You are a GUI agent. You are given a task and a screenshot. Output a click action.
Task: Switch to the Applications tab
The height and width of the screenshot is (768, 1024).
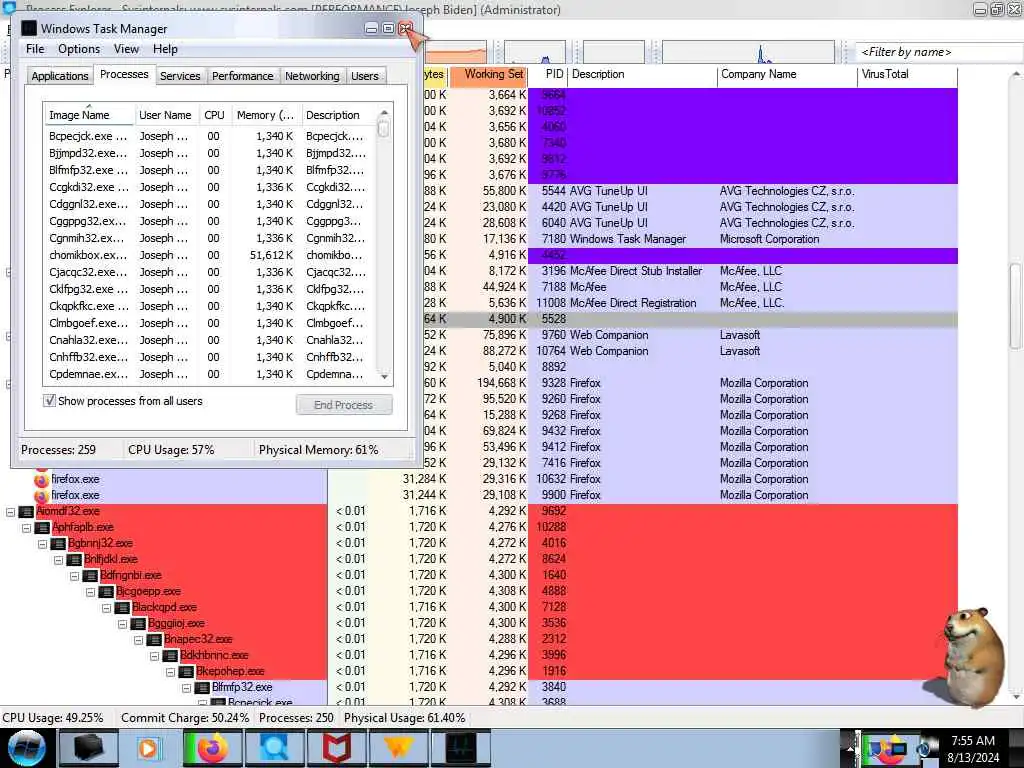click(x=59, y=76)
